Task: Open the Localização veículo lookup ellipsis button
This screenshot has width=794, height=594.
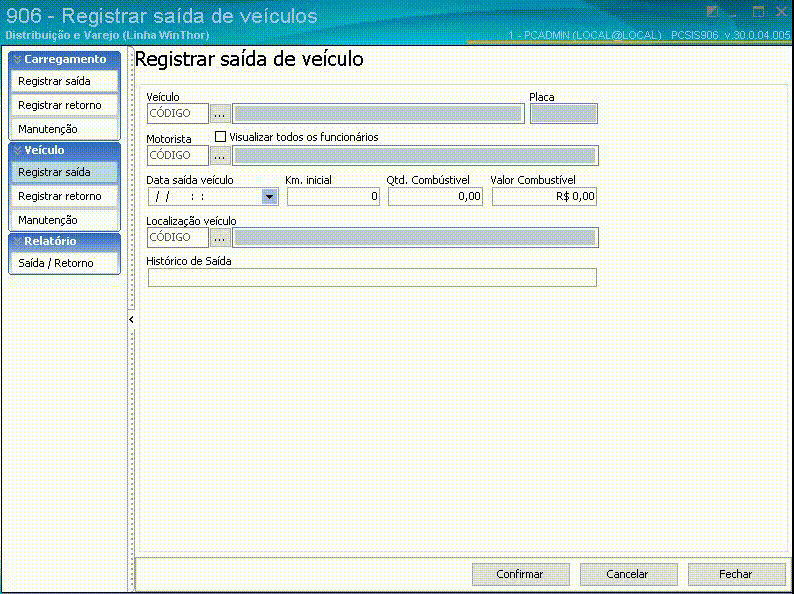Action: [220, 237]
